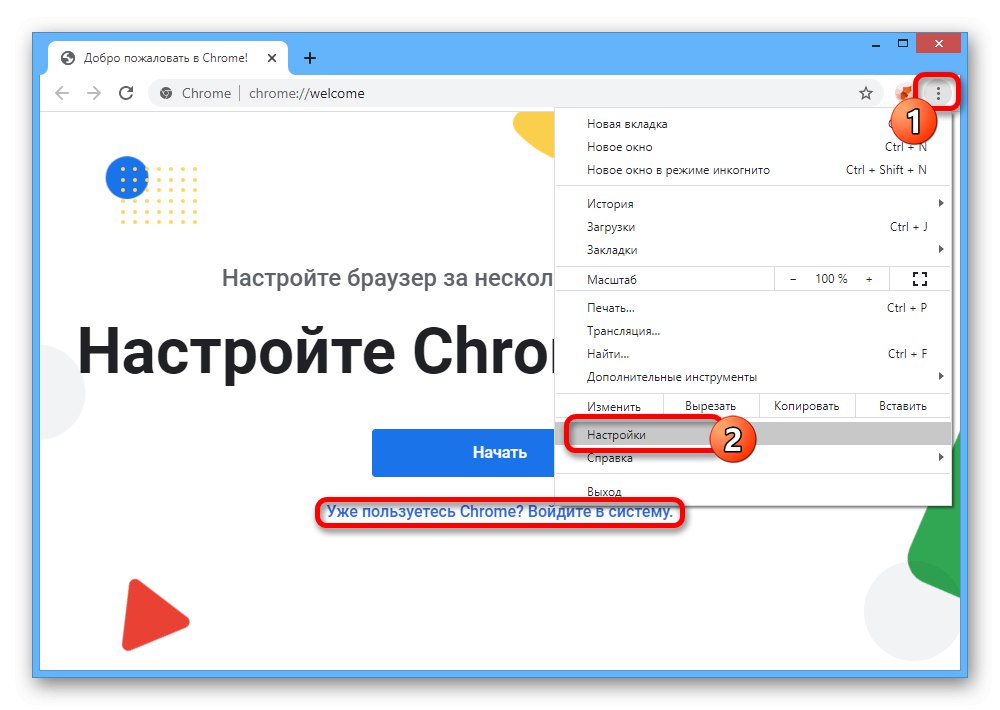Select 'Найти...' menu item
The image size is (1000, 710).
pyautogui.click(x=753, y=353)
